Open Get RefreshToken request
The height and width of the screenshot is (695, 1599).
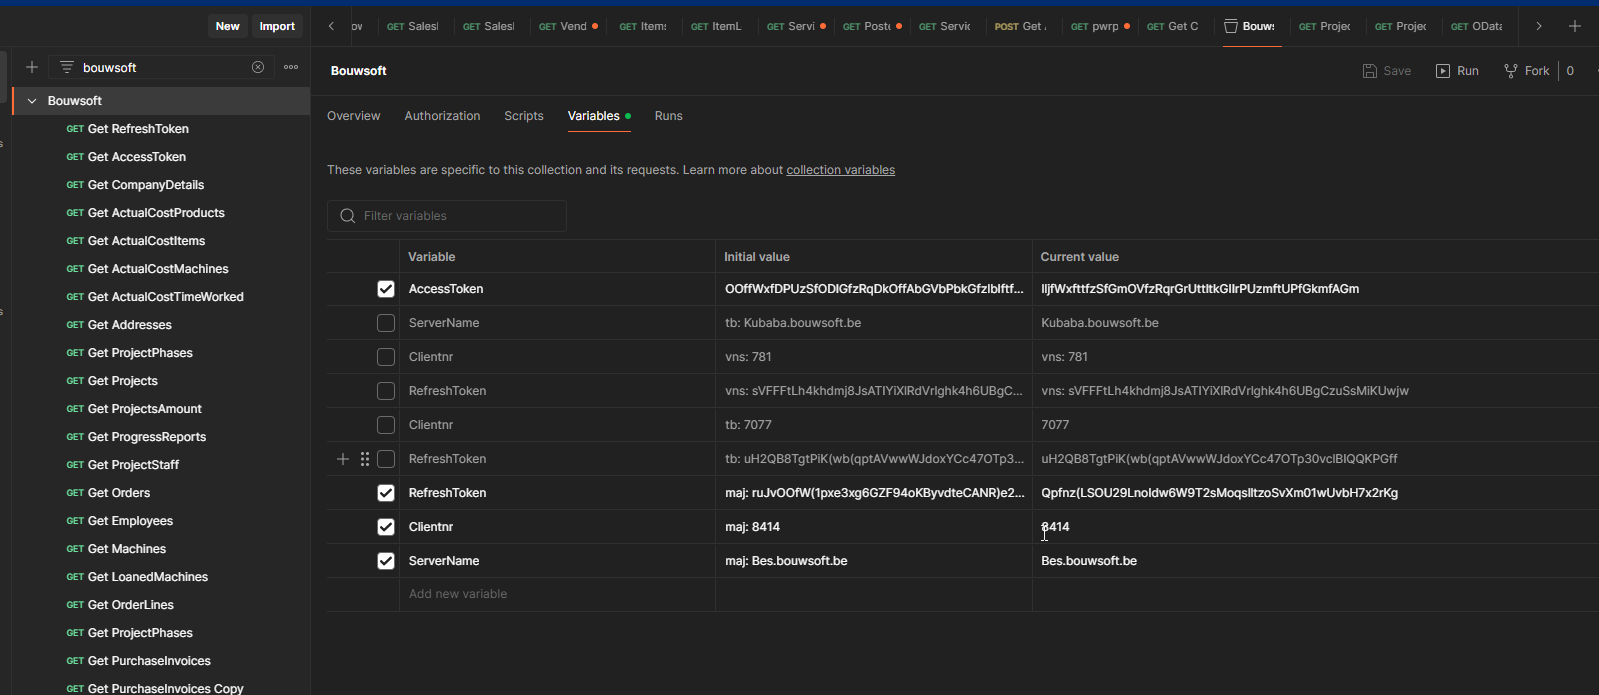pyautogui.click(x=138, y=129)
